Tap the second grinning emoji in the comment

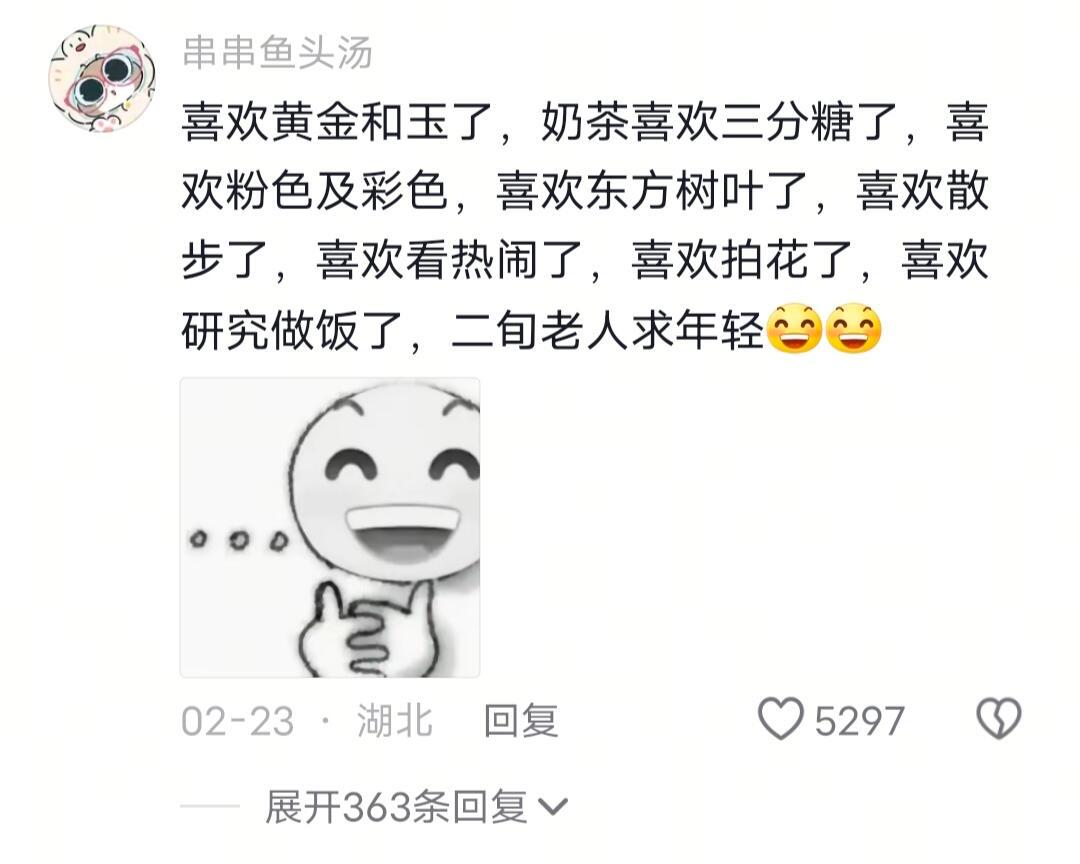pos(853,329)
